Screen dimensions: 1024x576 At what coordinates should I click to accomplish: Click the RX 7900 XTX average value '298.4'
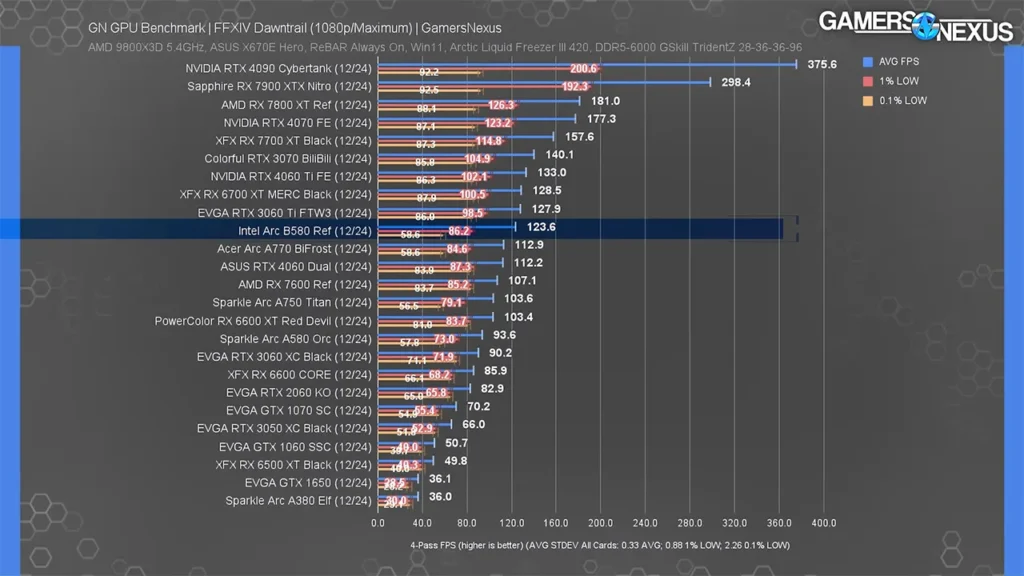click(x=736, y=82)
